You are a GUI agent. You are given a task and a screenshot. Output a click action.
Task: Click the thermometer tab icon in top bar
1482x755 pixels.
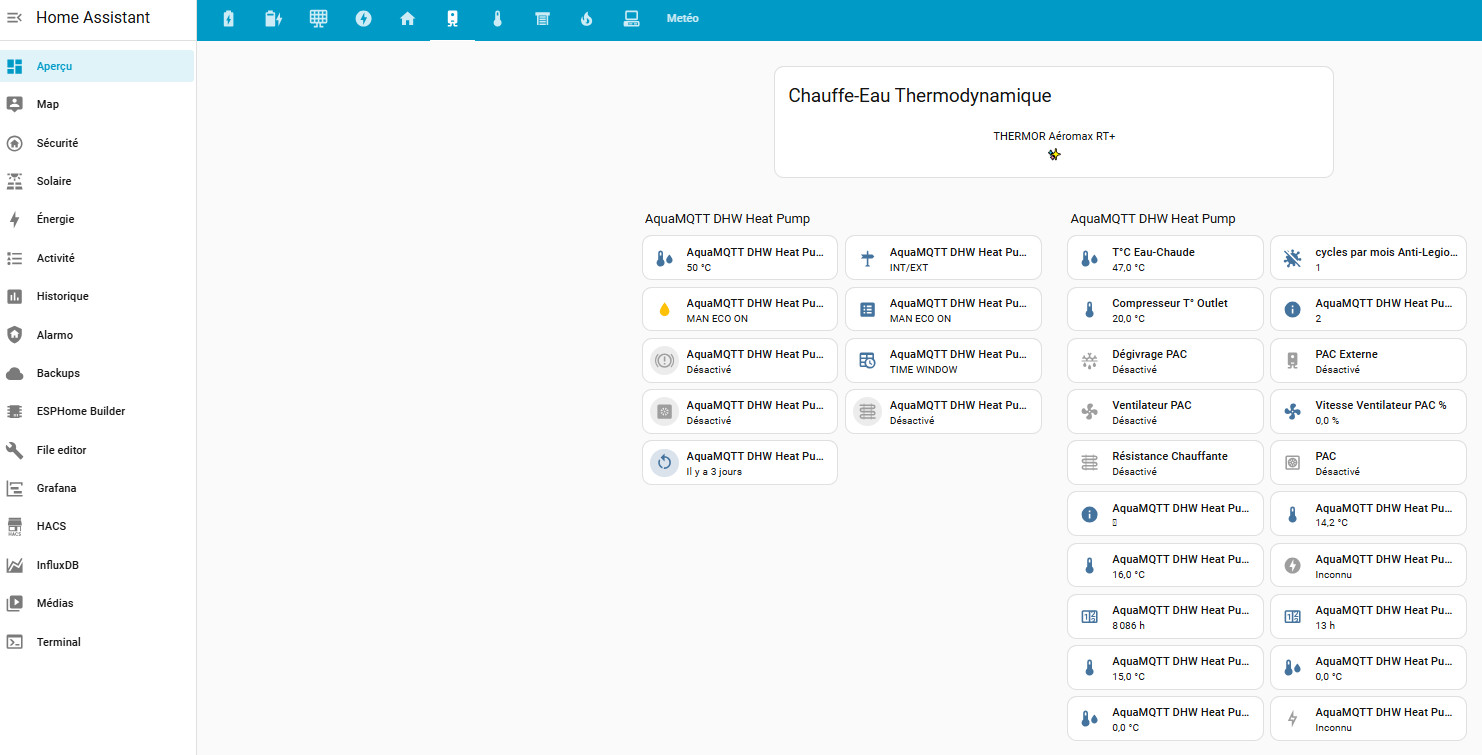tap(497, 19)
